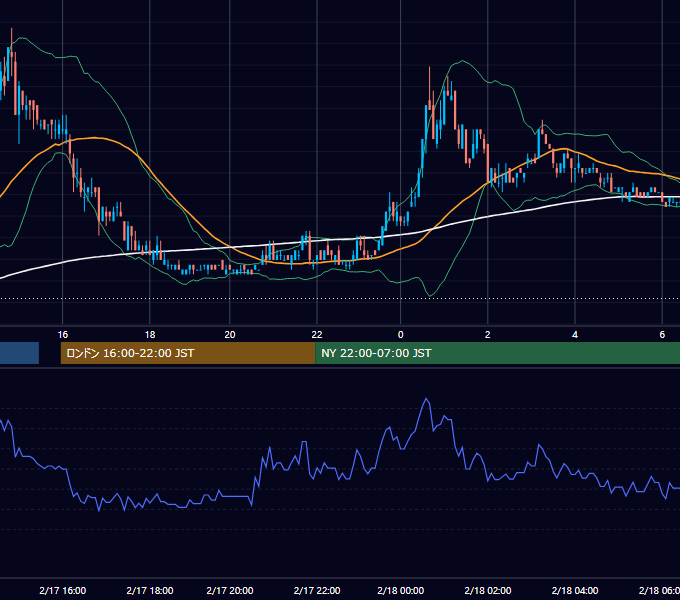Click the 16 hour label on the price chart axis

(x=63, y=335)
